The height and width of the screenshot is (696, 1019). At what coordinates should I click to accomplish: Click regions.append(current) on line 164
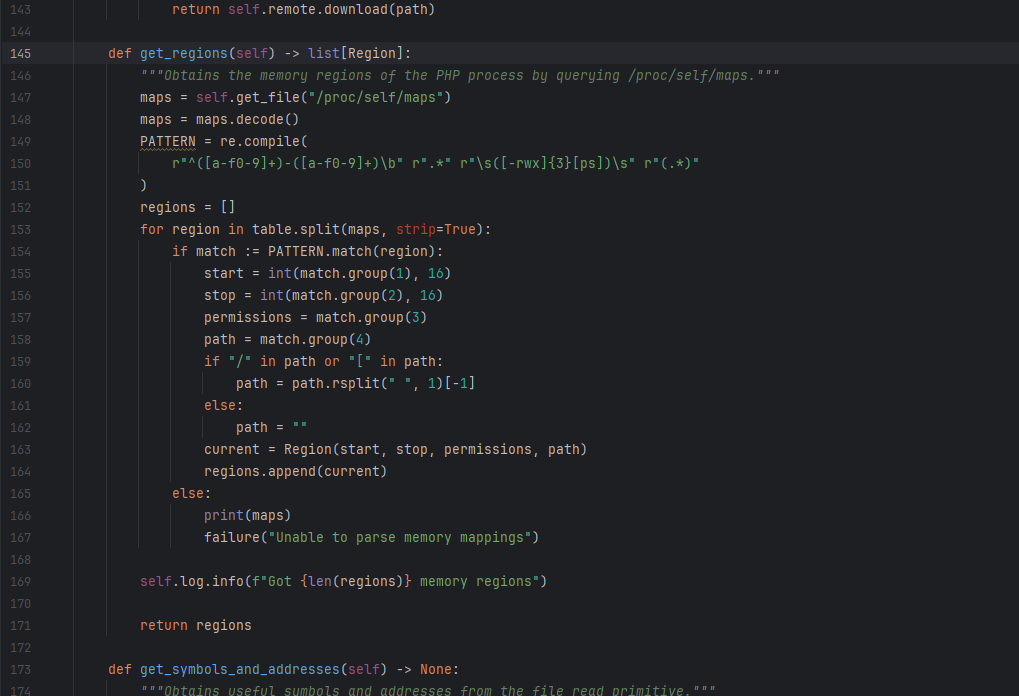[x=295, y=471]
